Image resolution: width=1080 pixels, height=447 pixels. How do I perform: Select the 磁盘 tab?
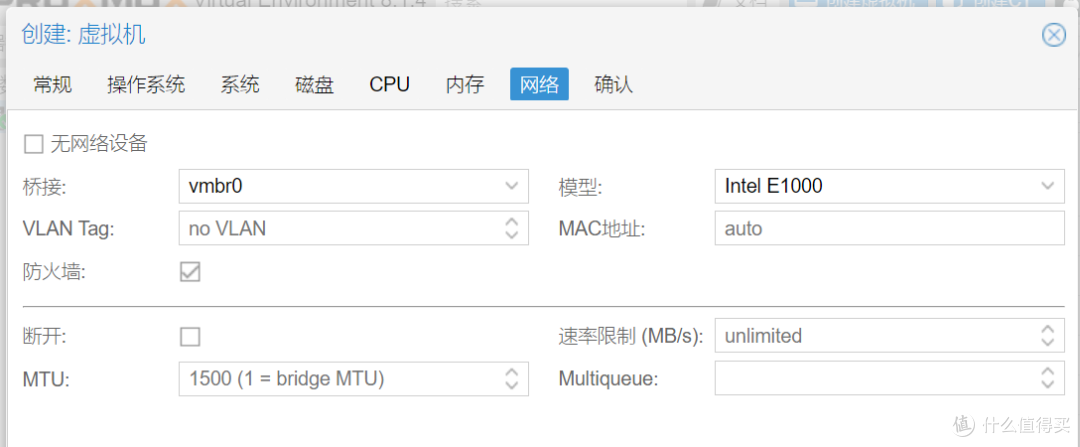click(314, 85)
